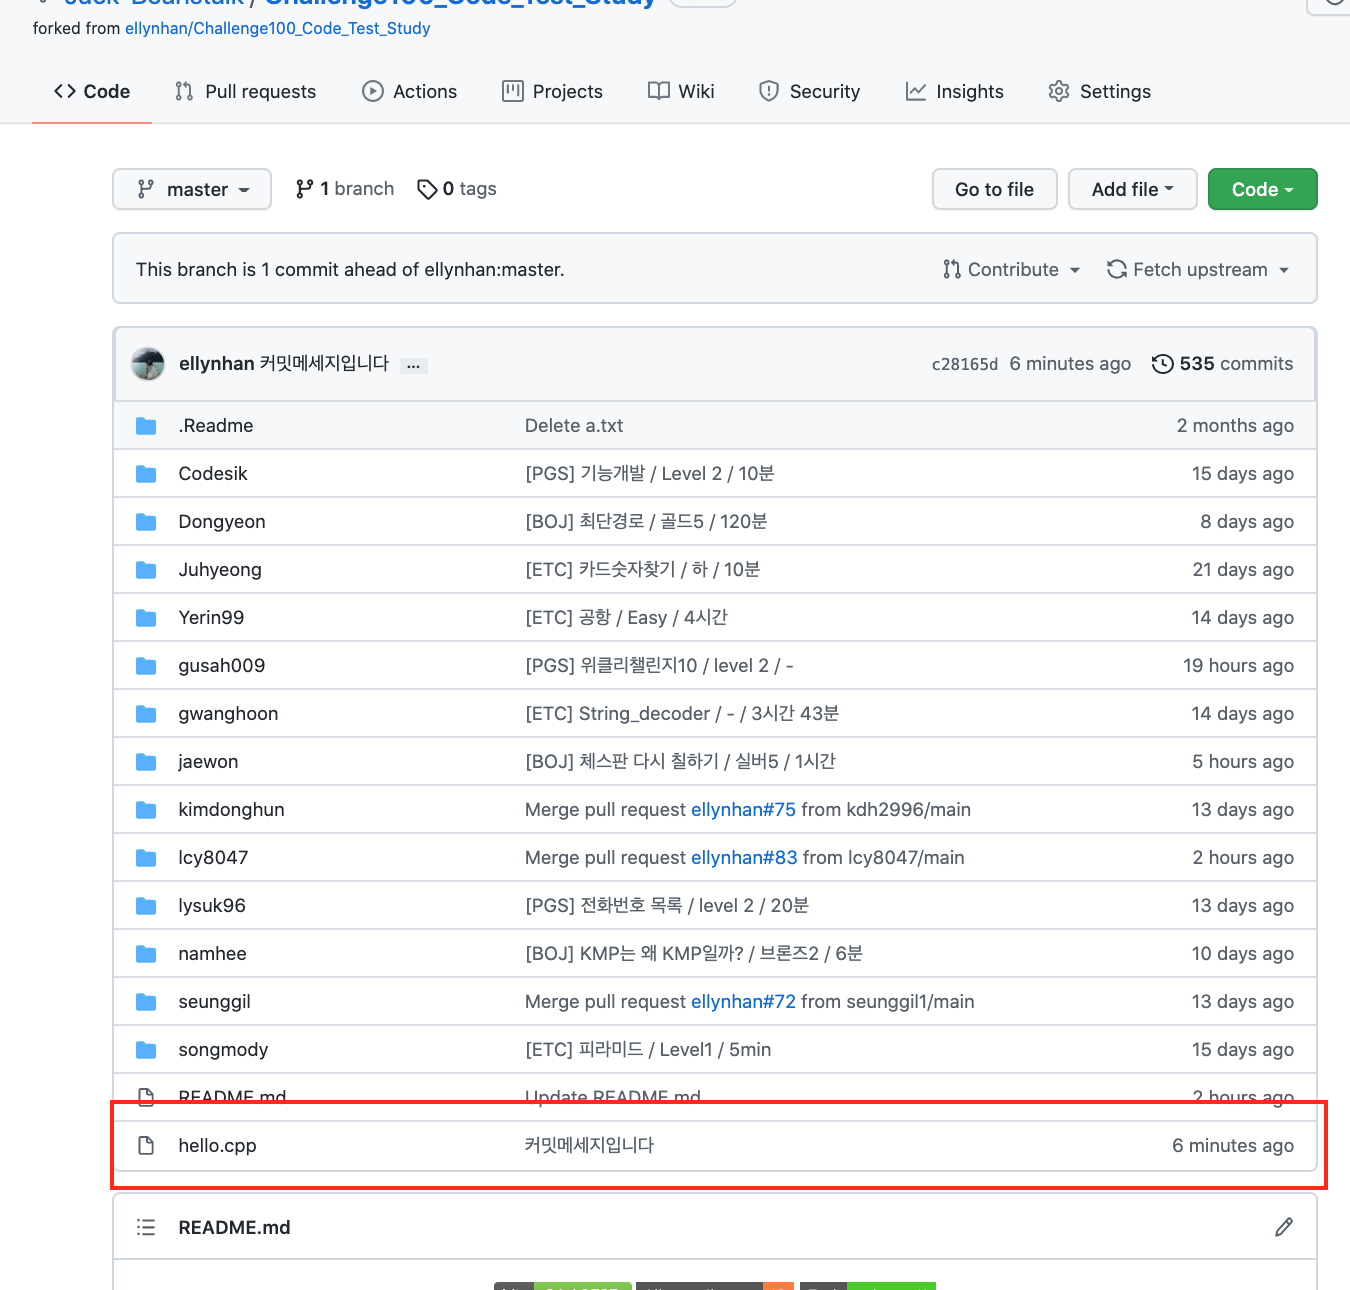
Task: Expand commit message ellipsis button
Action: pos(413,366)
